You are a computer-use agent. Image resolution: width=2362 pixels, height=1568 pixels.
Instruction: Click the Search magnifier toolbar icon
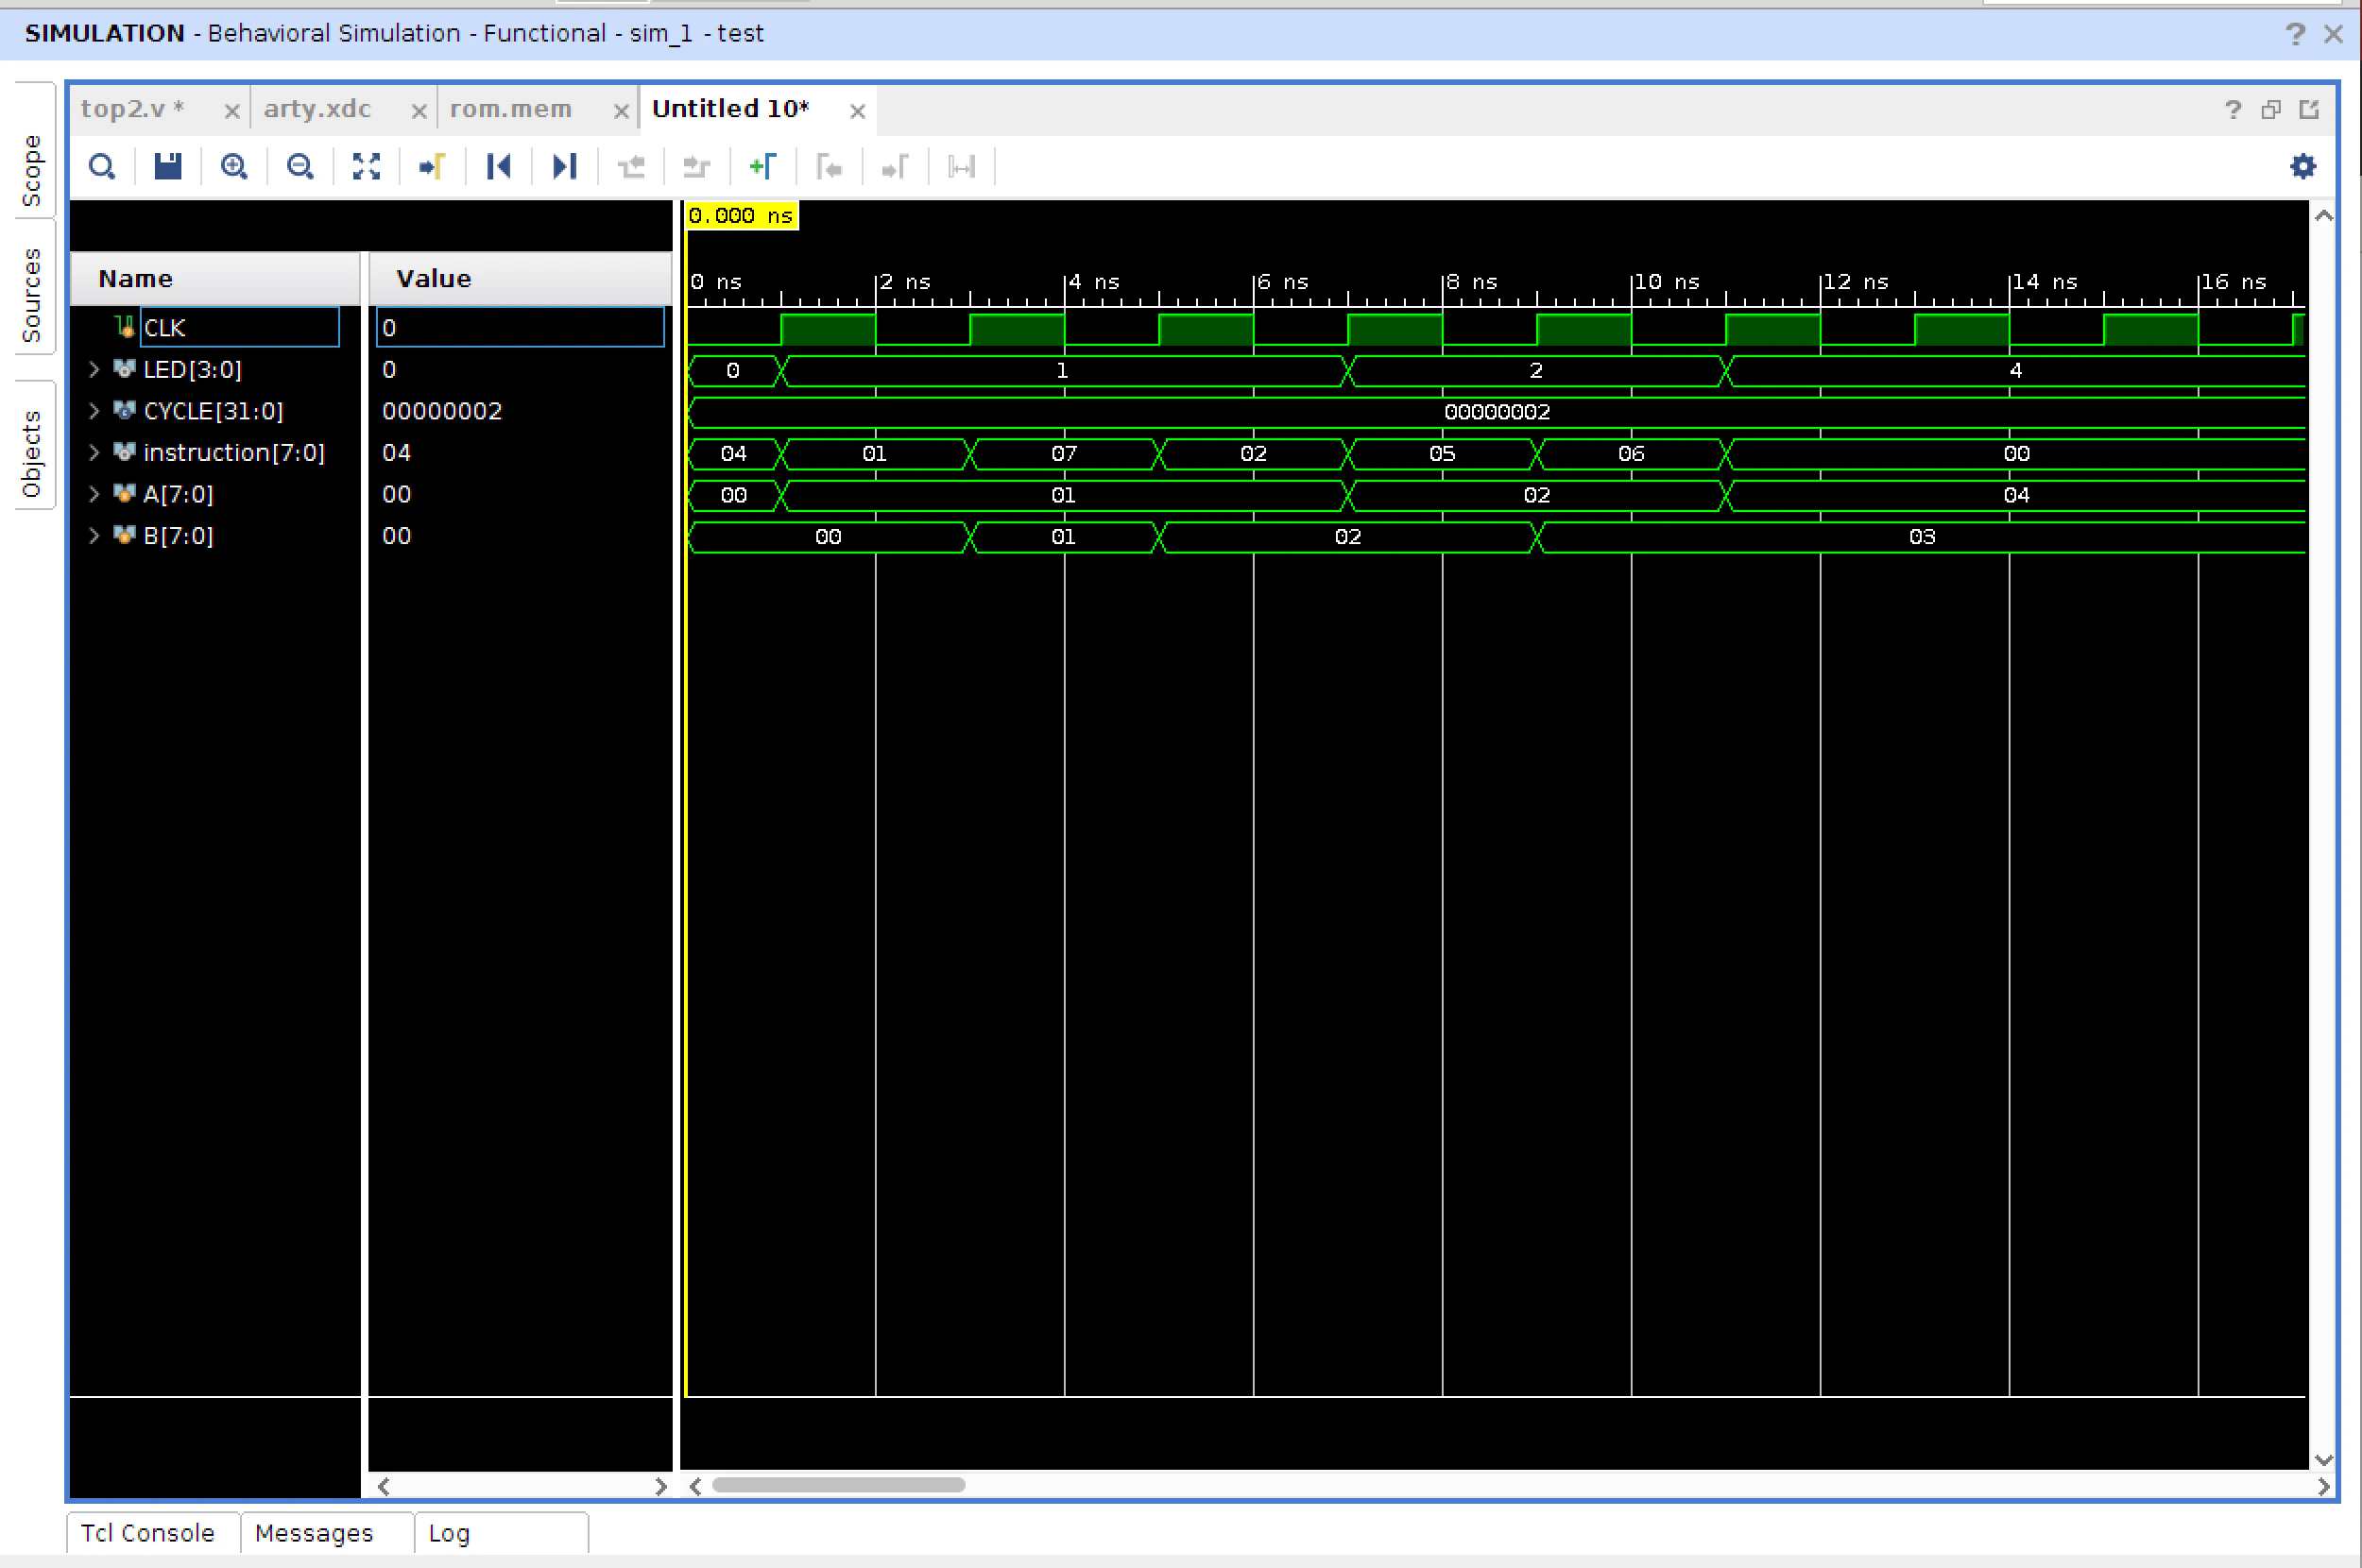[102, 166]
